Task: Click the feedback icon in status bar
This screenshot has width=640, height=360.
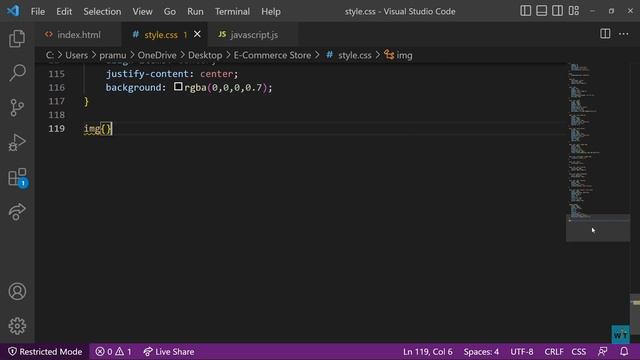Action: click(x=602, y=351)
